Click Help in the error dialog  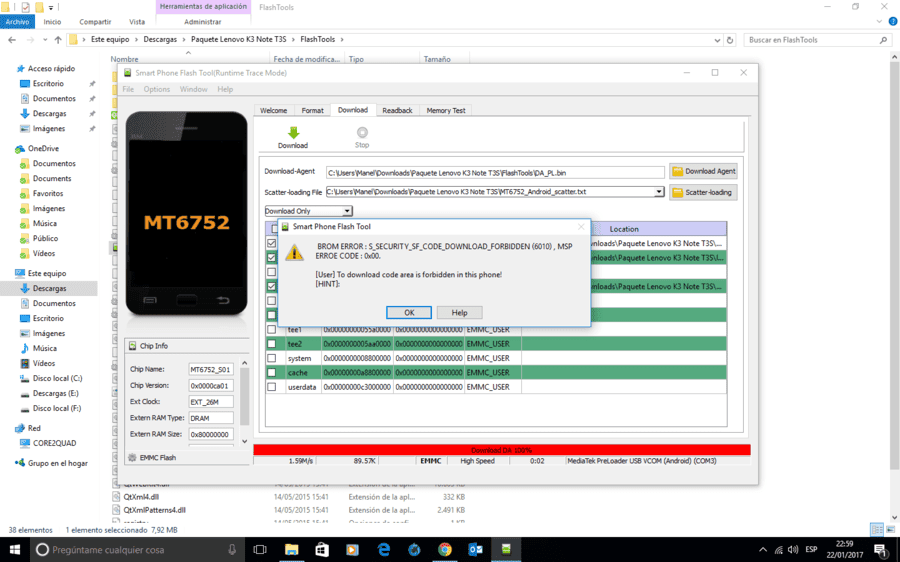[459, 312]
